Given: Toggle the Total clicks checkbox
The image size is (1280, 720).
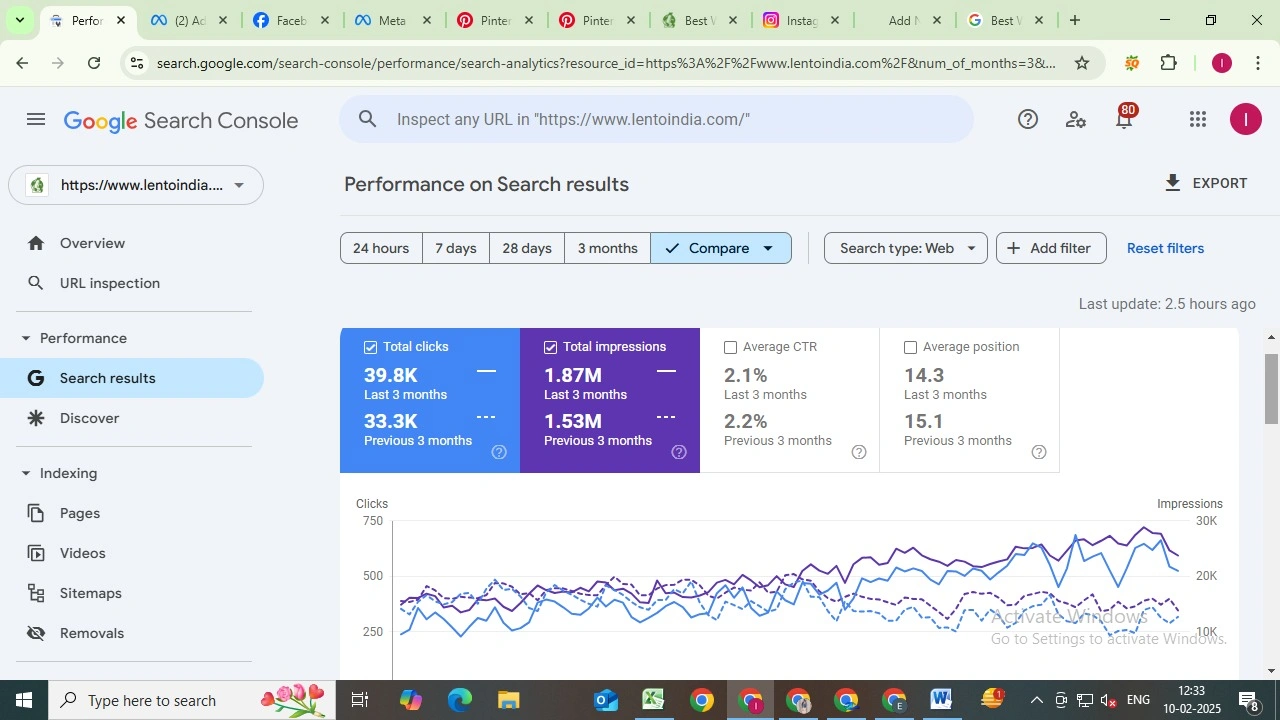Looking at the screenshot, I should coord(371,347).
